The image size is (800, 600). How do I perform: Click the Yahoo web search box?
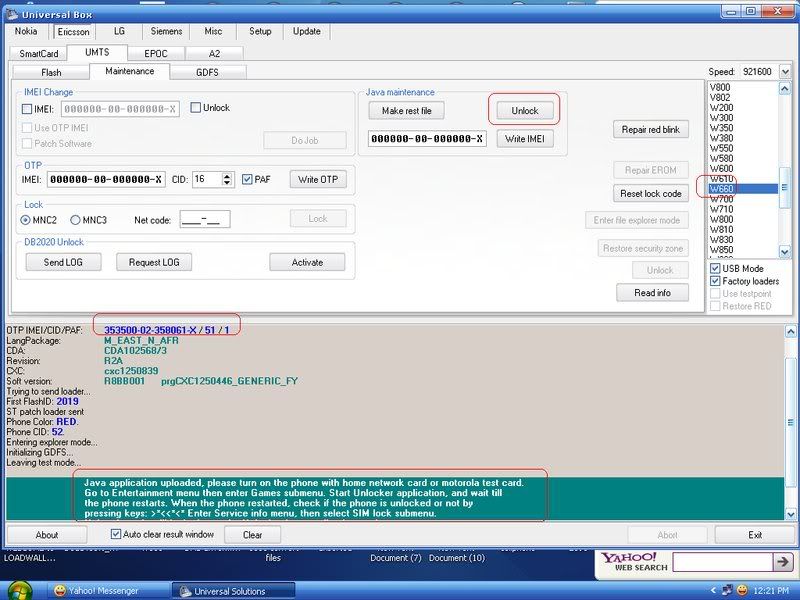722,562
